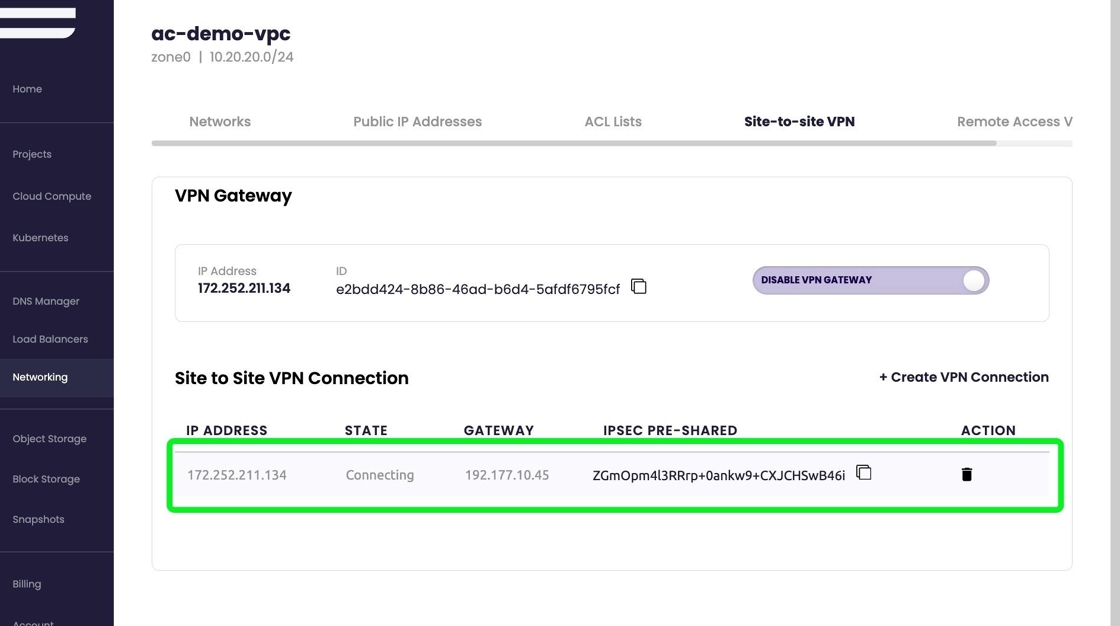Go to the Remote Access VPN tab
This screenshot has width=1120, height=626.
[1014, 122]
